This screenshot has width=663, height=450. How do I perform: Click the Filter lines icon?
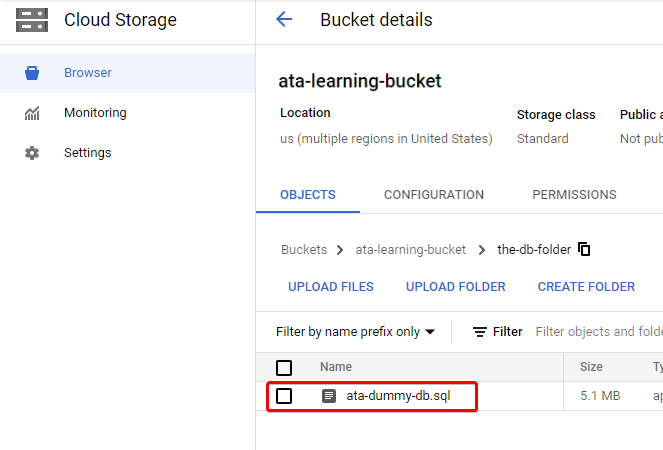pos(479,332)
